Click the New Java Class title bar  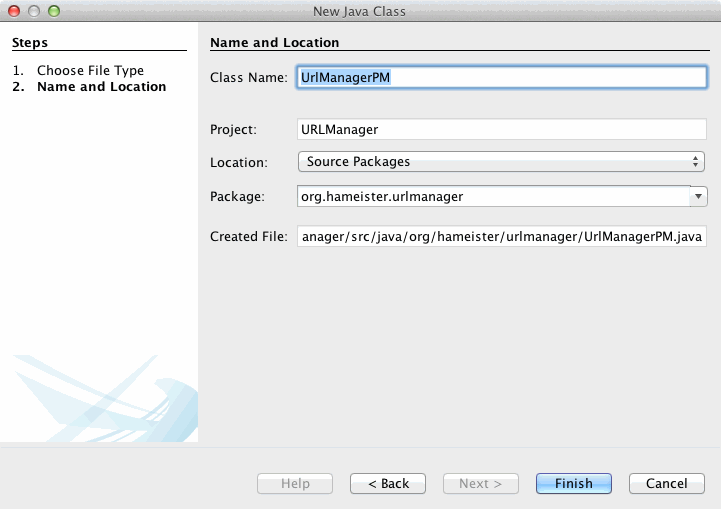pyautogui.click(x=360, y=11)
